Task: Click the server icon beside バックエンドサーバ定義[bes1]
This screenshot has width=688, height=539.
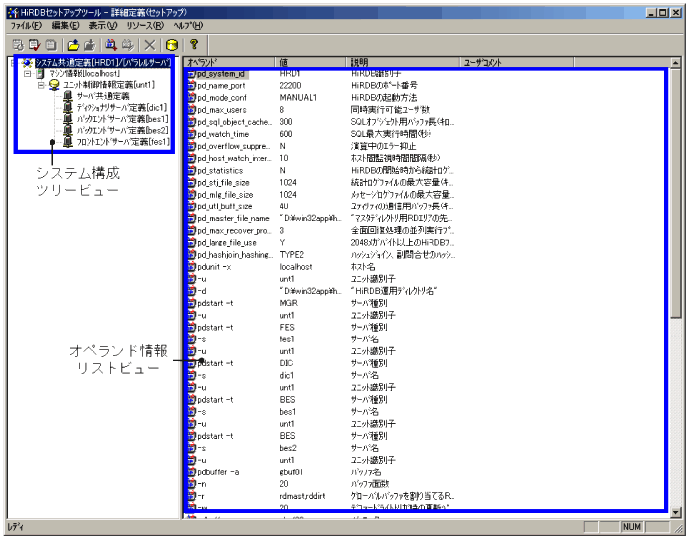Action: pyautogui.click(x=68, y=119)
